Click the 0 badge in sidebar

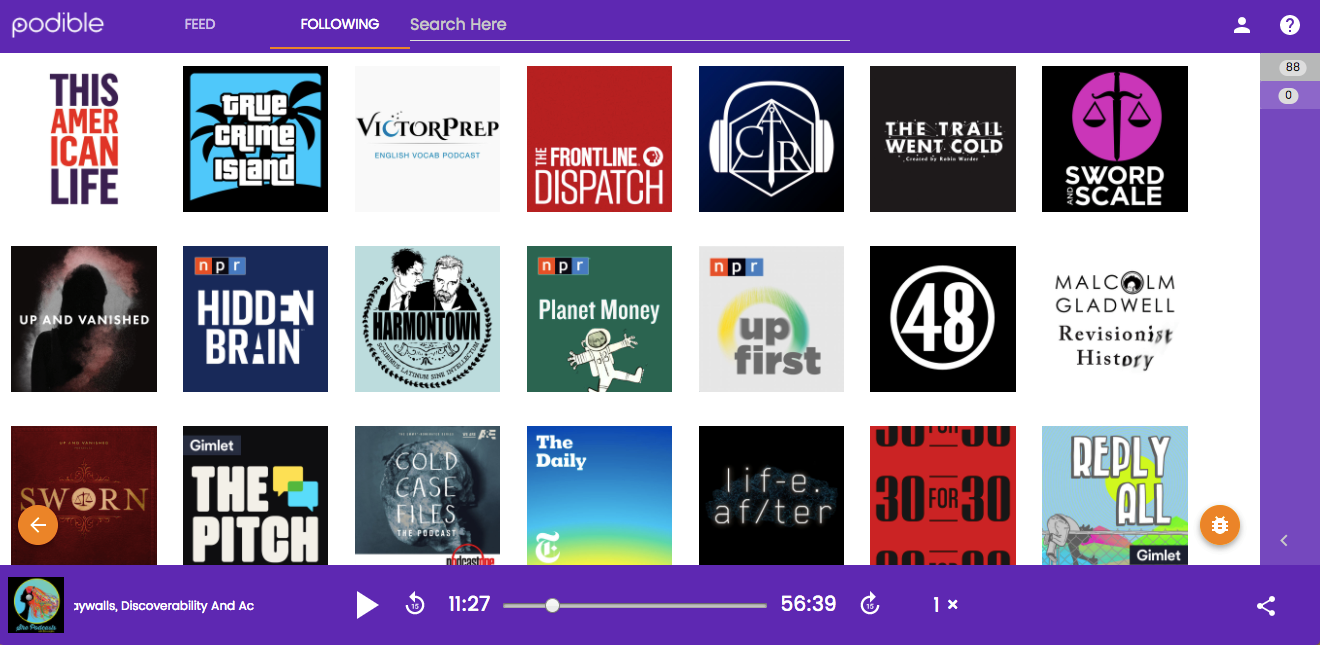1289,96
